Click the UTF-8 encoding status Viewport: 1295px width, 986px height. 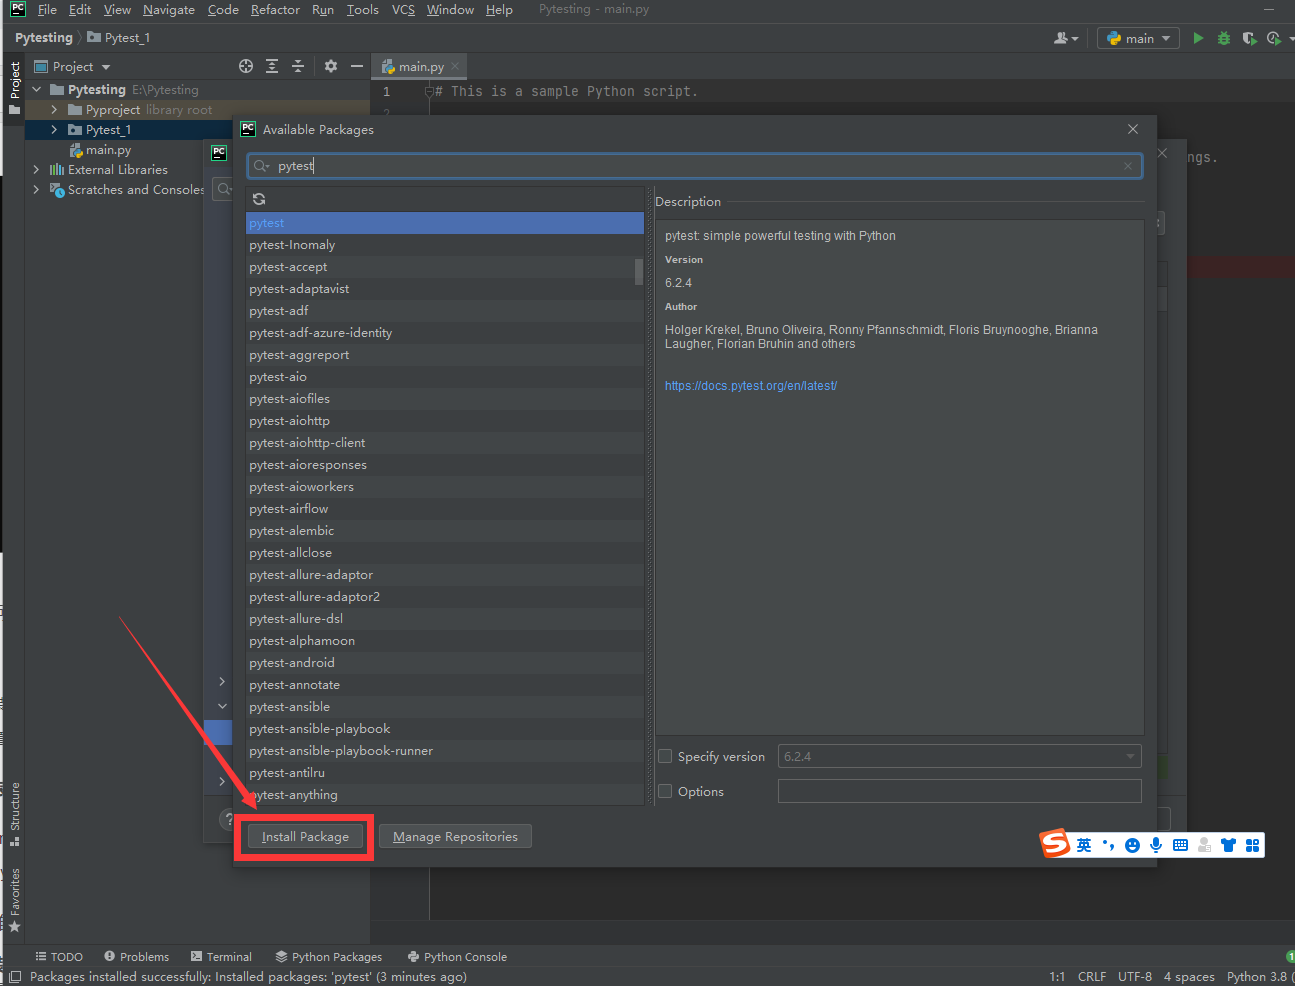[1135, 977]
